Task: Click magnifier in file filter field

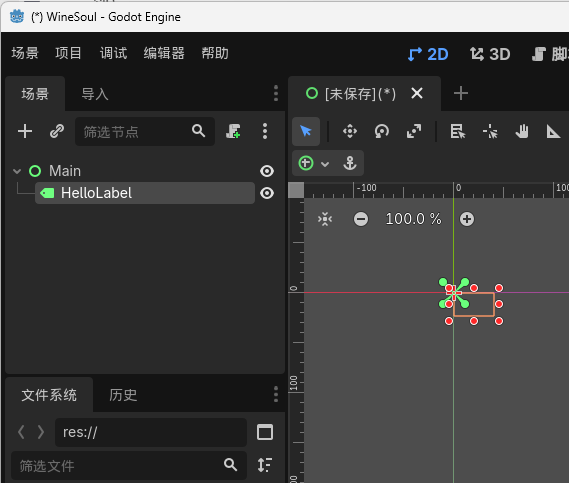Action: [x=230, y=464]
